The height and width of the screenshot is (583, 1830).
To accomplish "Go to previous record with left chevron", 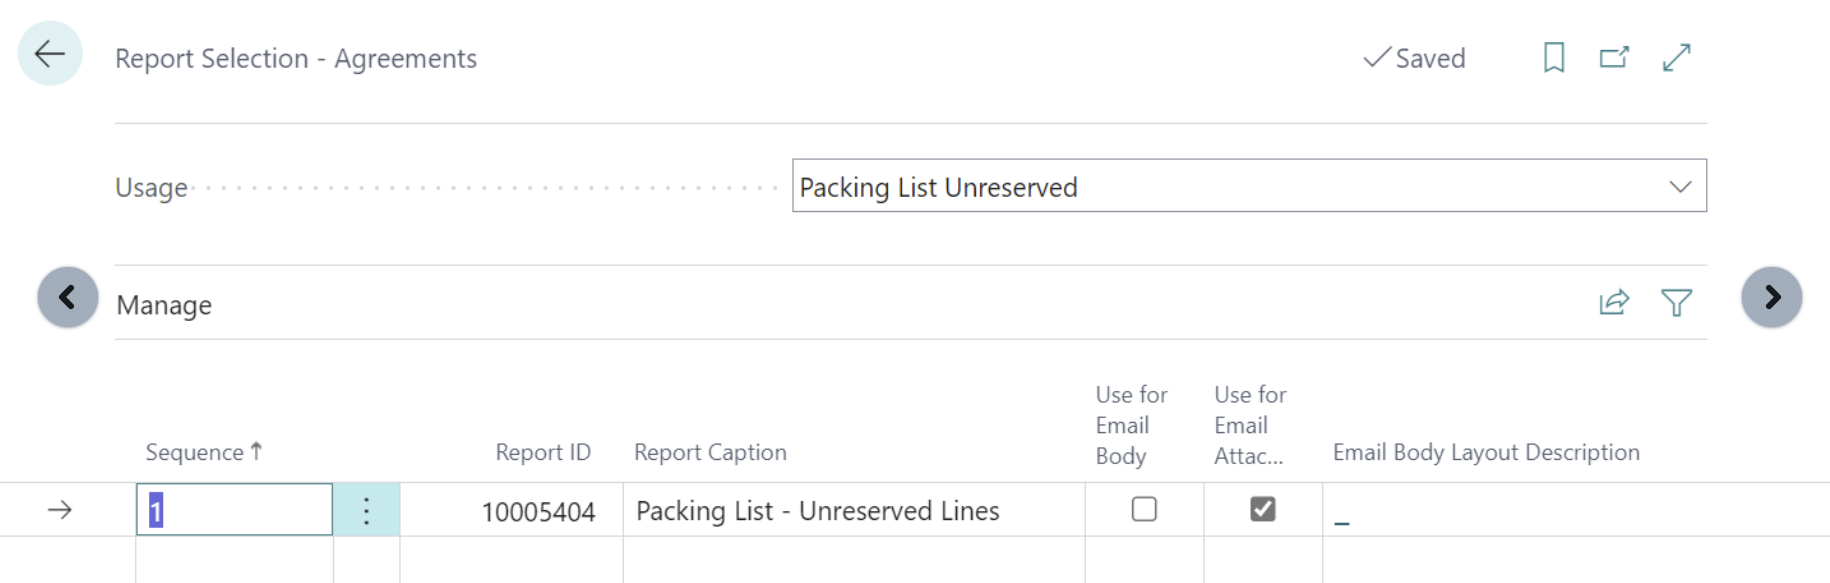I will 68,297.
